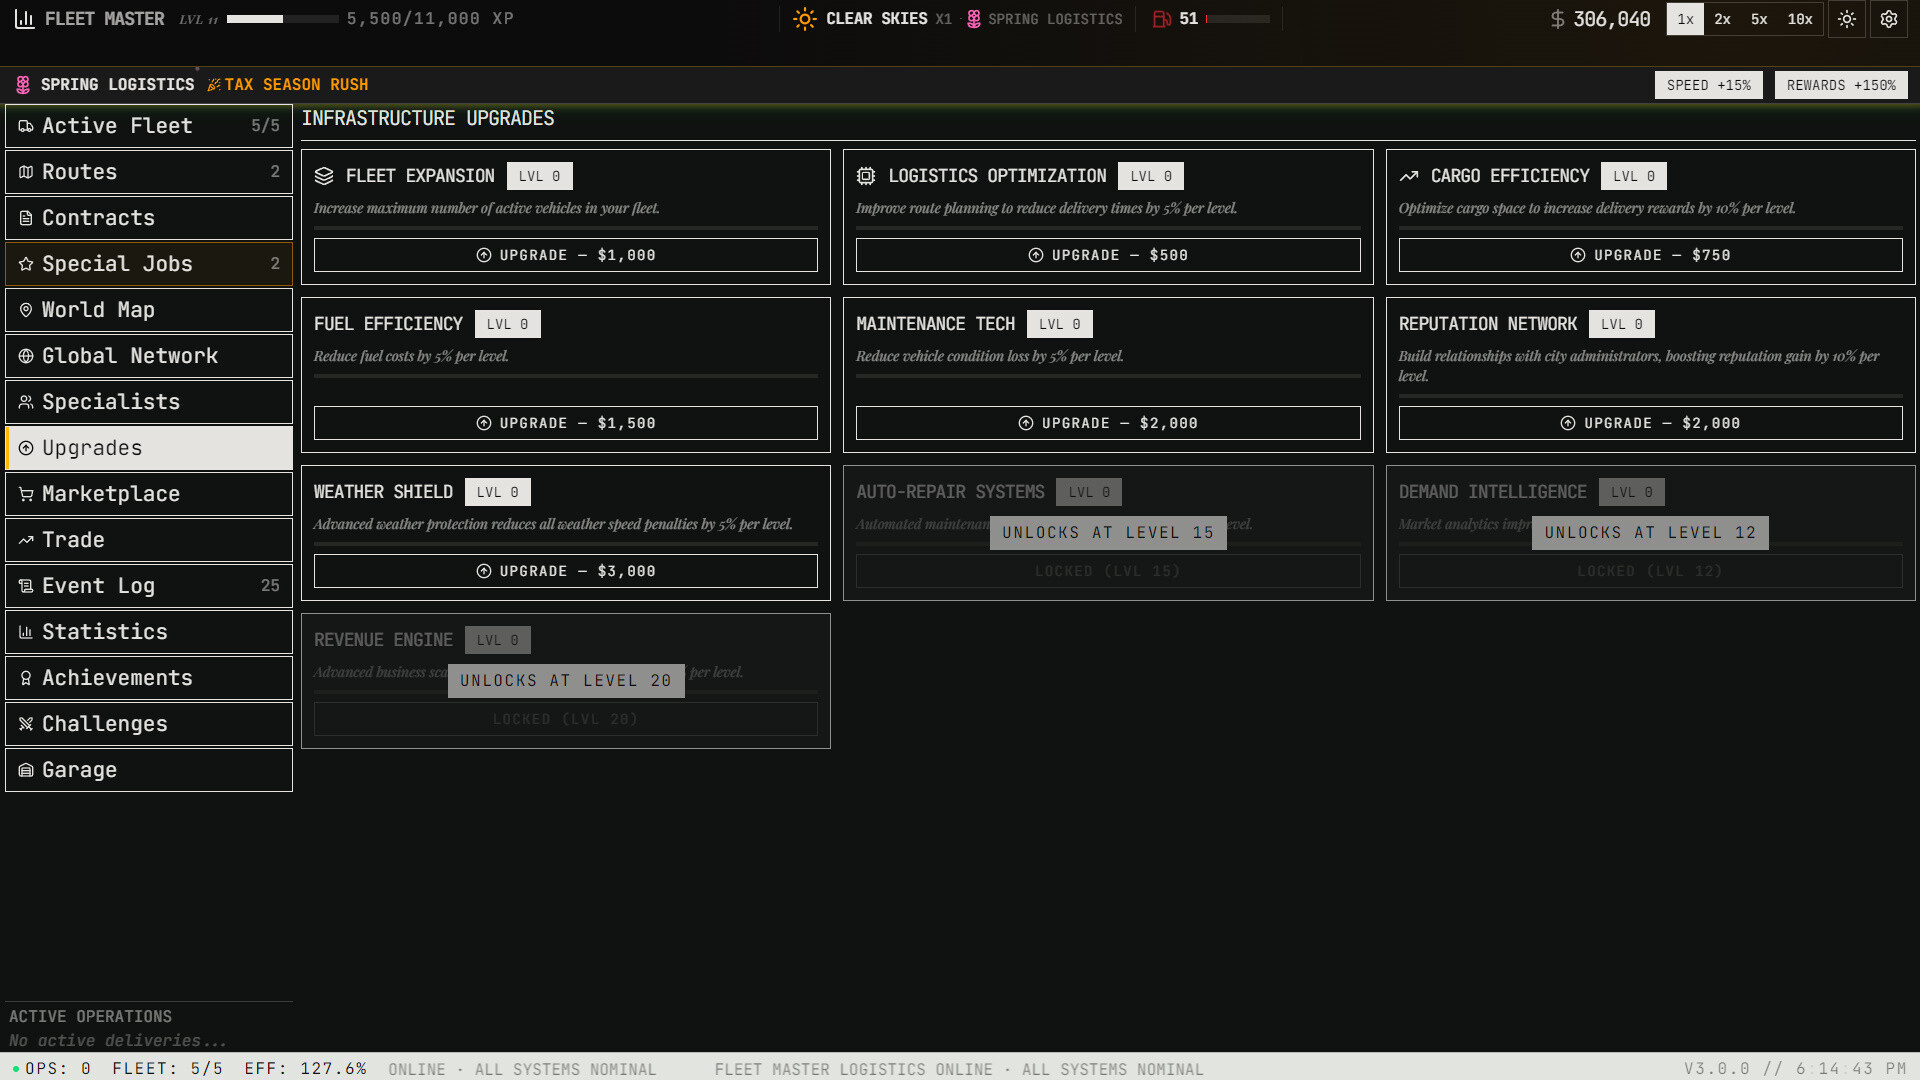
Task: Click the Logistics Optimization chip icon
Action: 866,176
